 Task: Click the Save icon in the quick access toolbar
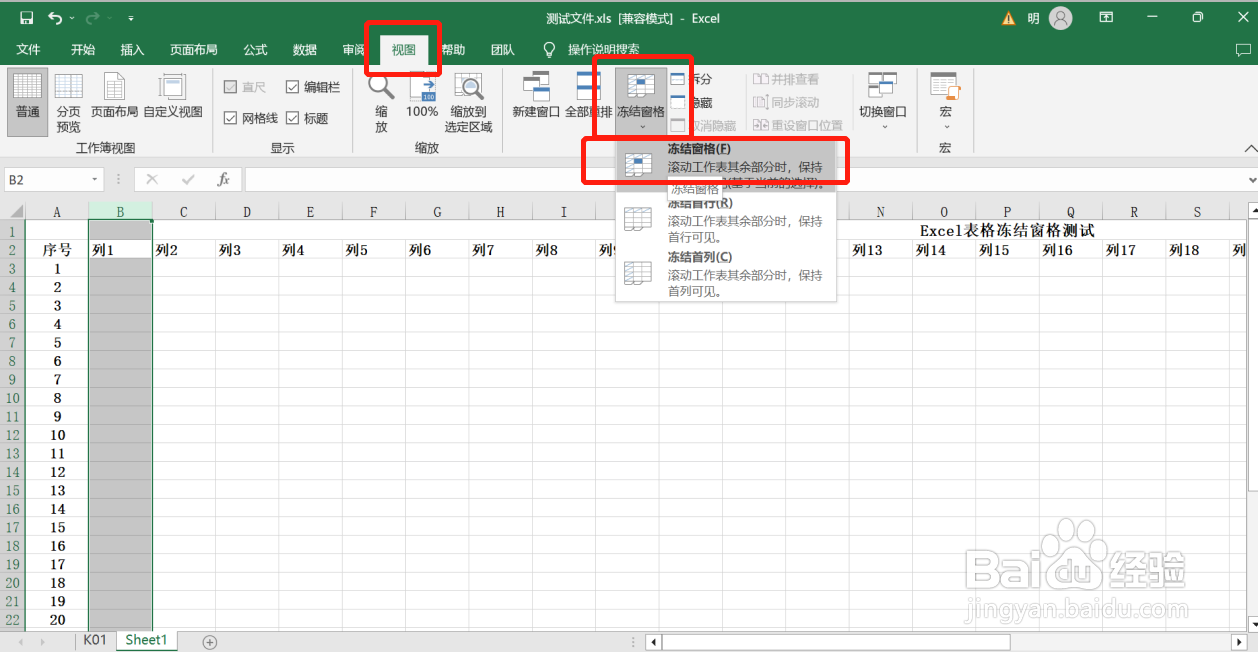pos(26,18)
